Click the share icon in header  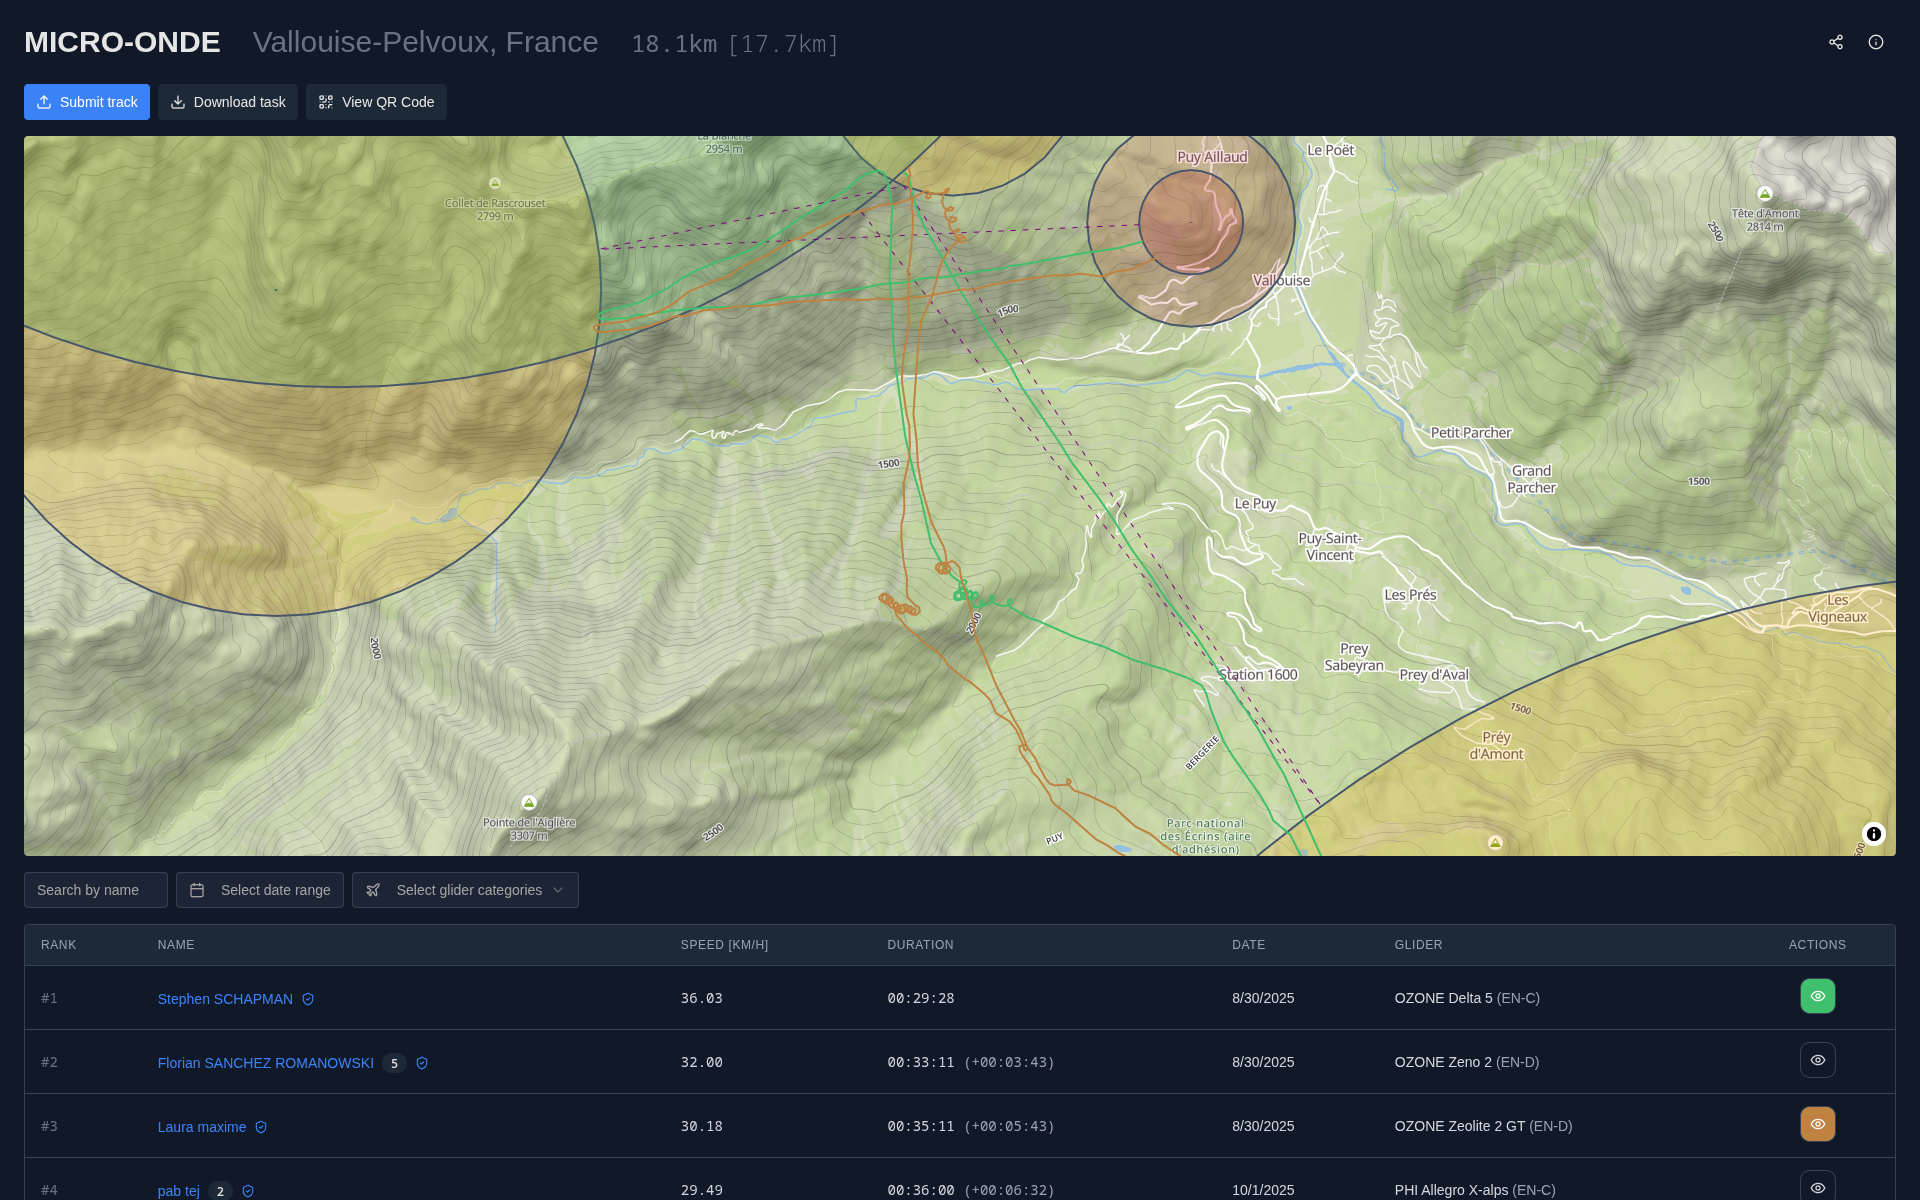pyautogui.click(x=1836, y=42)
